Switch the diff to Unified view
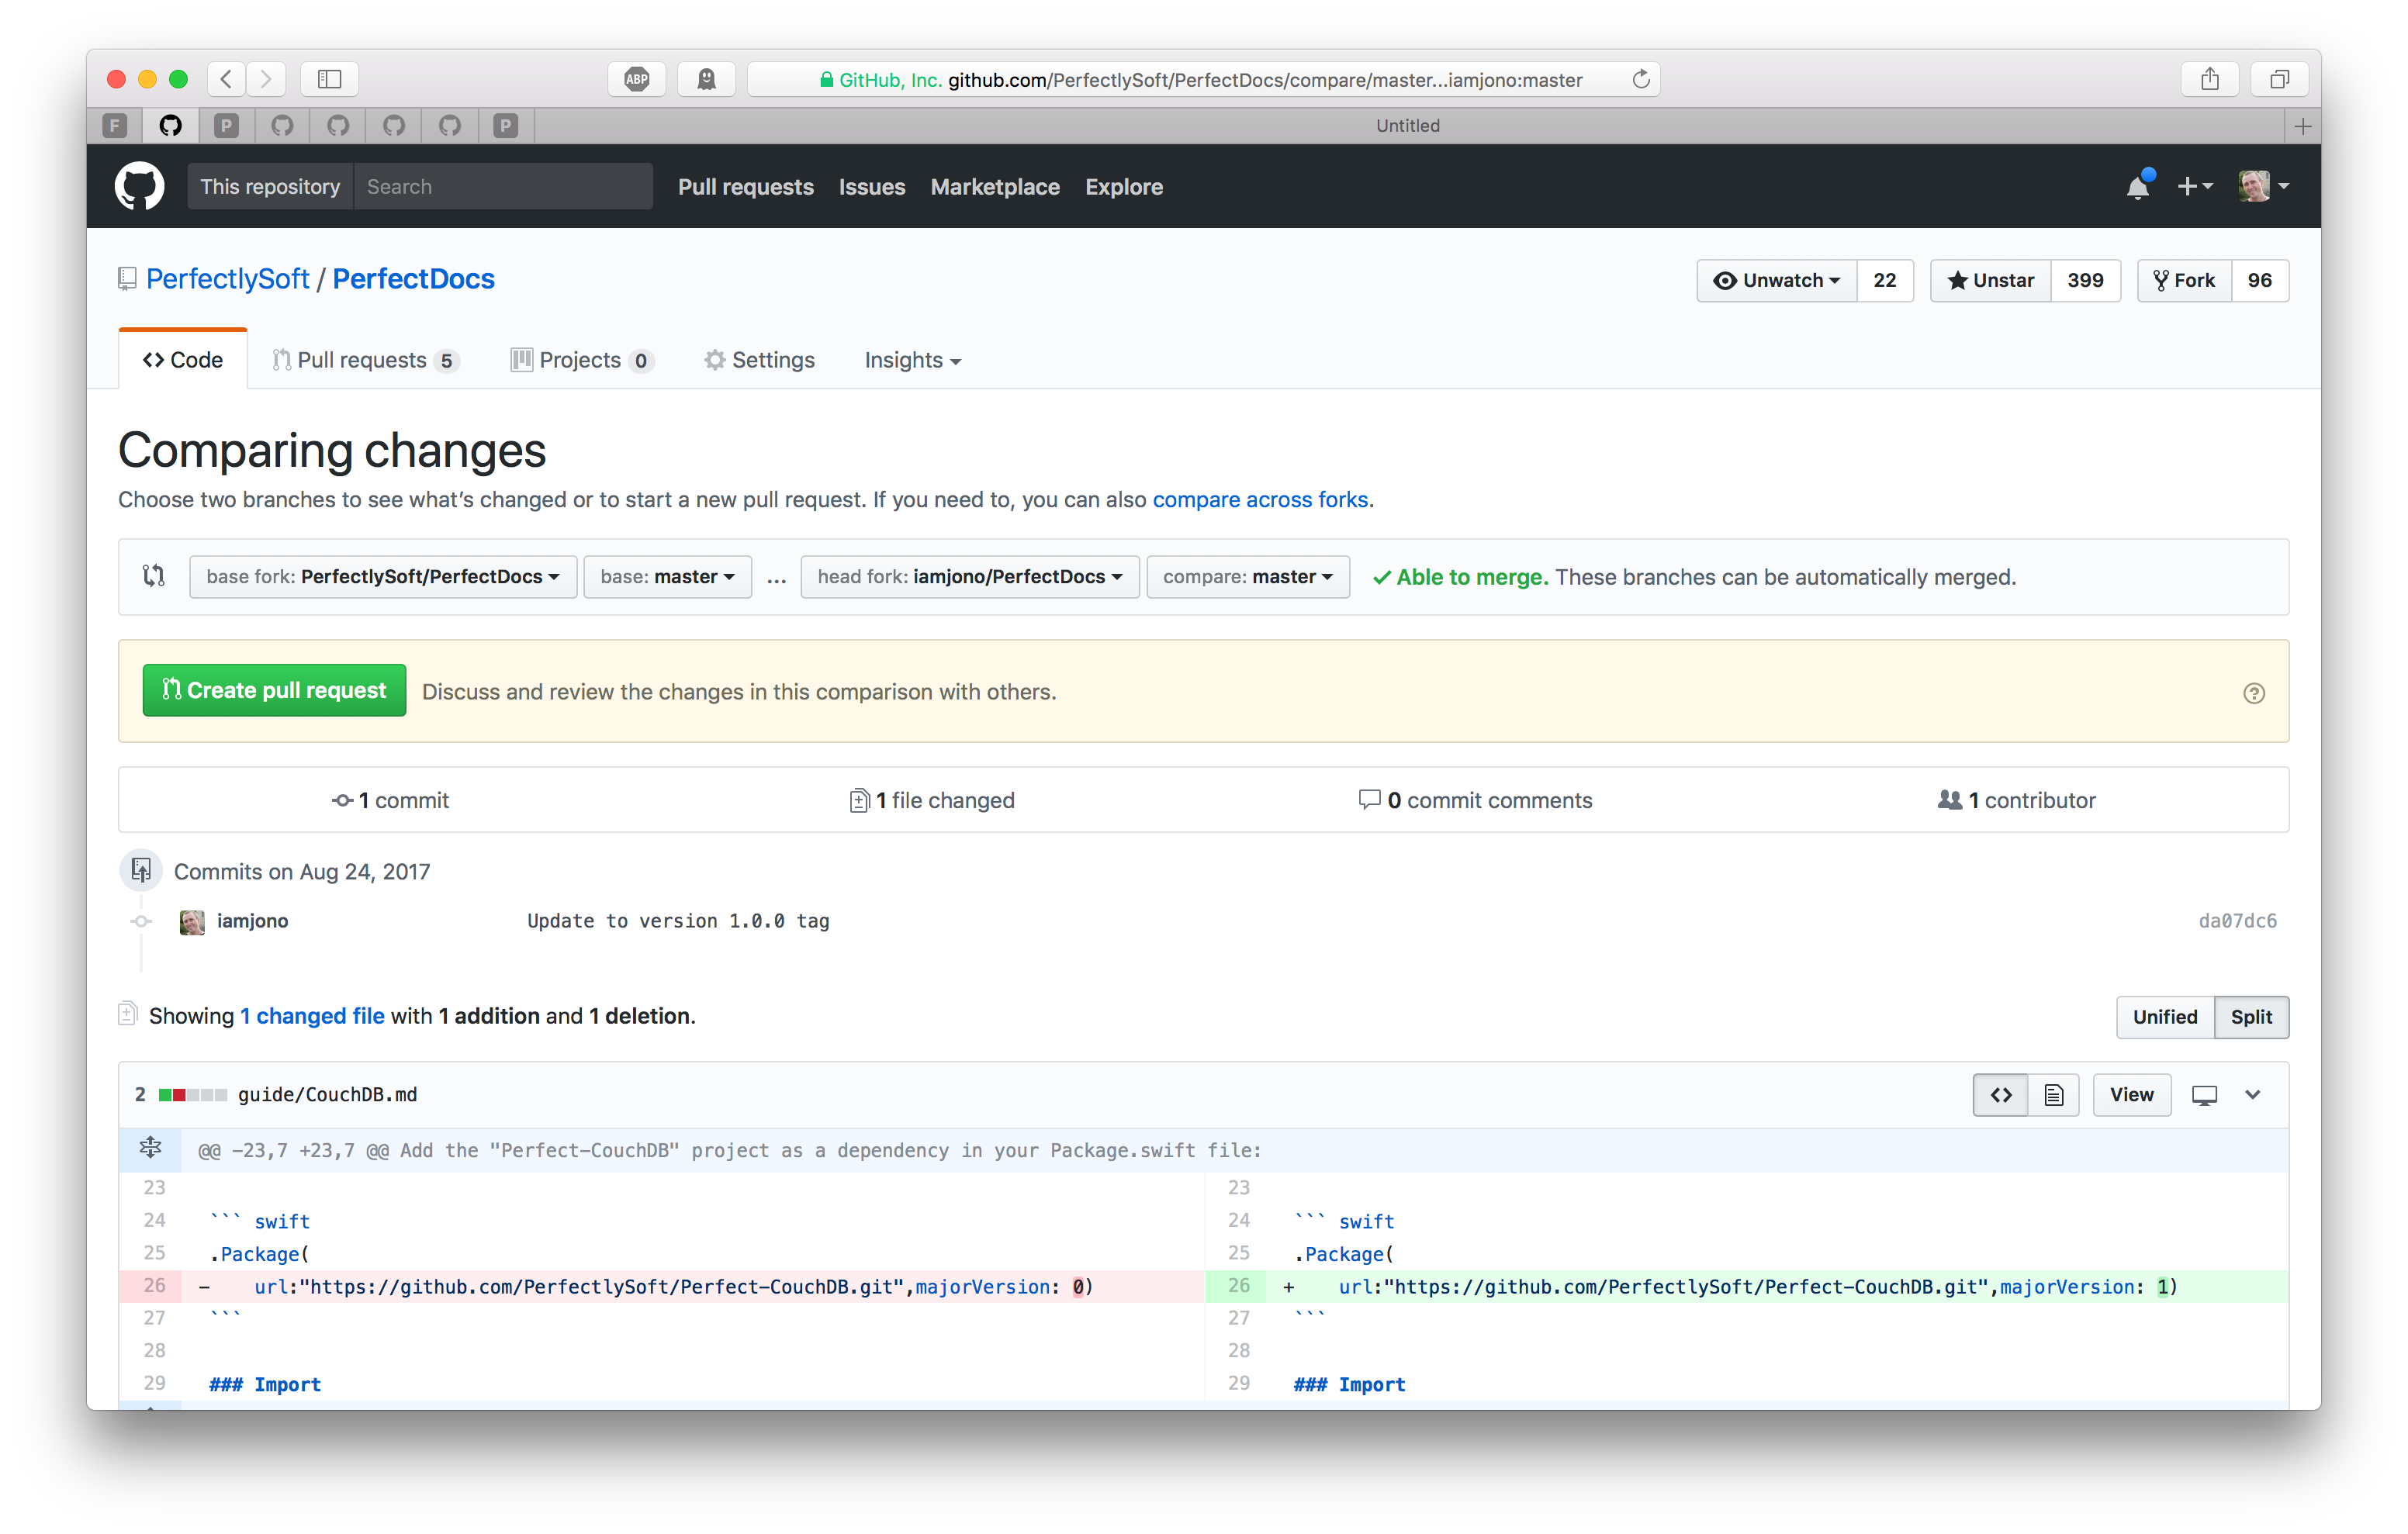This screenshot has height=1534, width=2408. click(x=2164, y=1017)
